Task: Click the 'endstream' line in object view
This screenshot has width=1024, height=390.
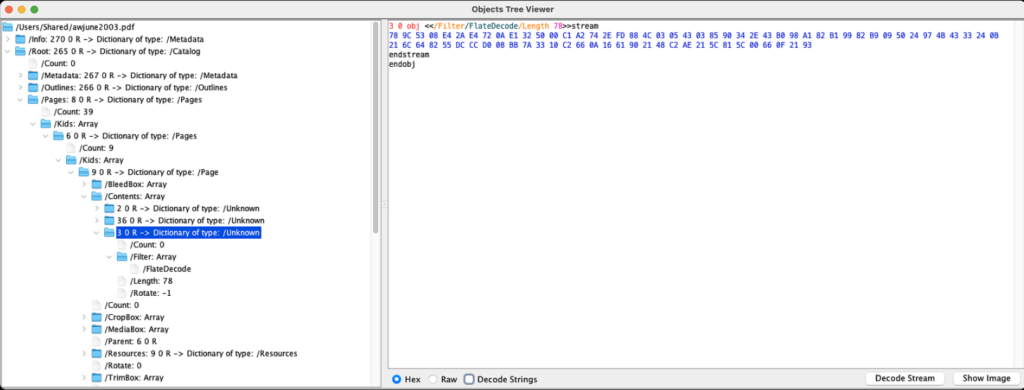Action: point(409,54)
